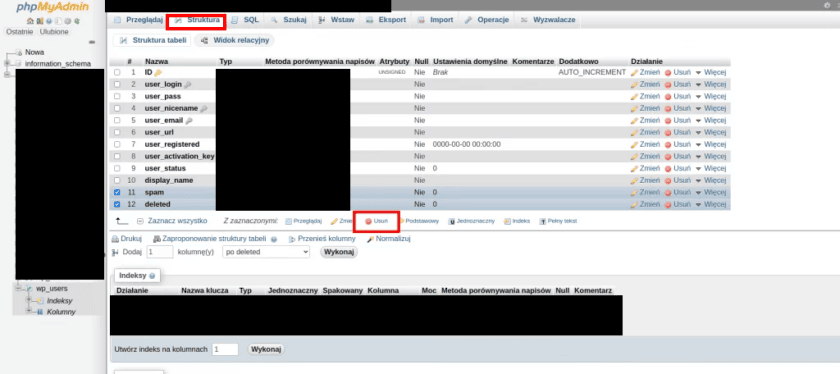
Task: Expand the Indeksy tree node
Action: [29, 301]
